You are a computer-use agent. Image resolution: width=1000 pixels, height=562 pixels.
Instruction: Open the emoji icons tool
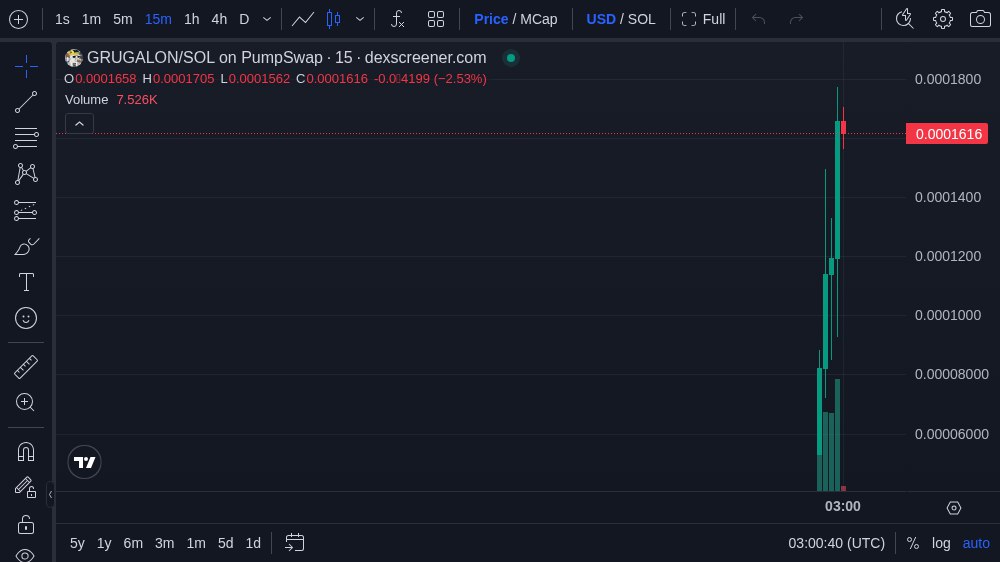[x=26, y=318]
